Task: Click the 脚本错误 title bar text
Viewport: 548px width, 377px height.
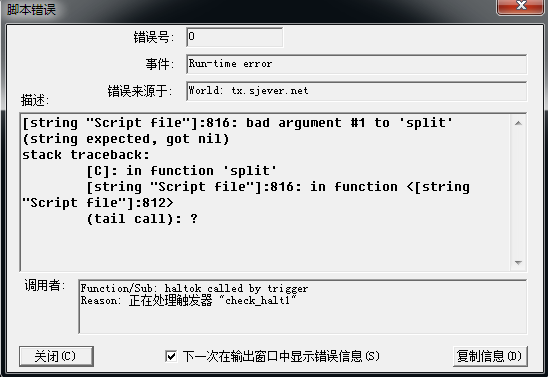Action: (31, 9)
